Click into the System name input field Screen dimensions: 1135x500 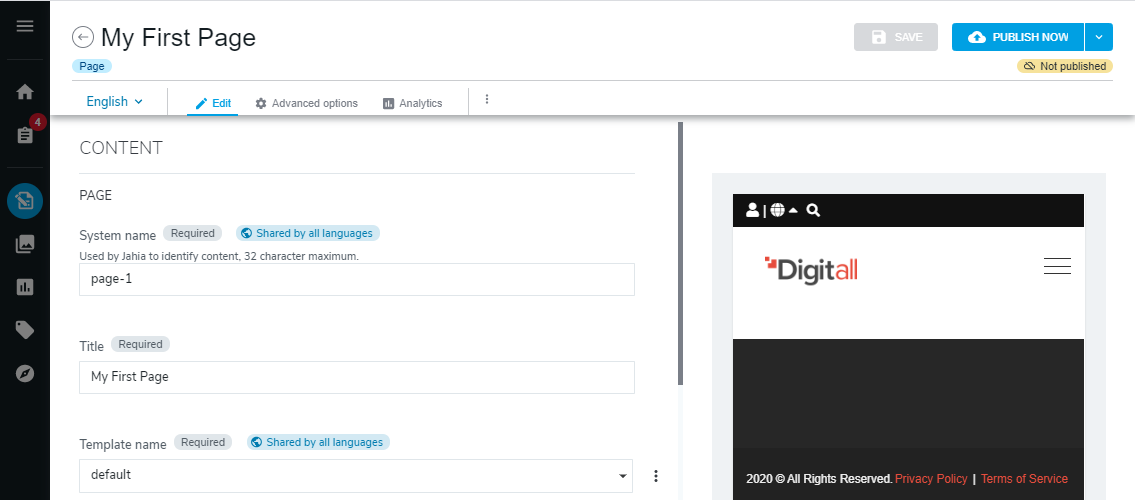[x=357, y=280]
